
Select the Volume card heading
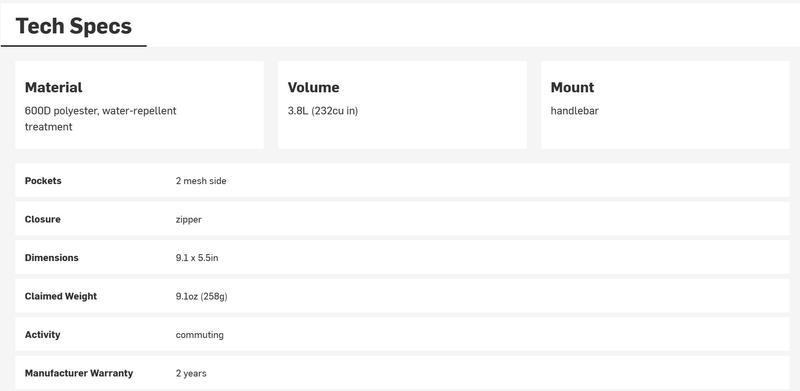pos(313,87)
